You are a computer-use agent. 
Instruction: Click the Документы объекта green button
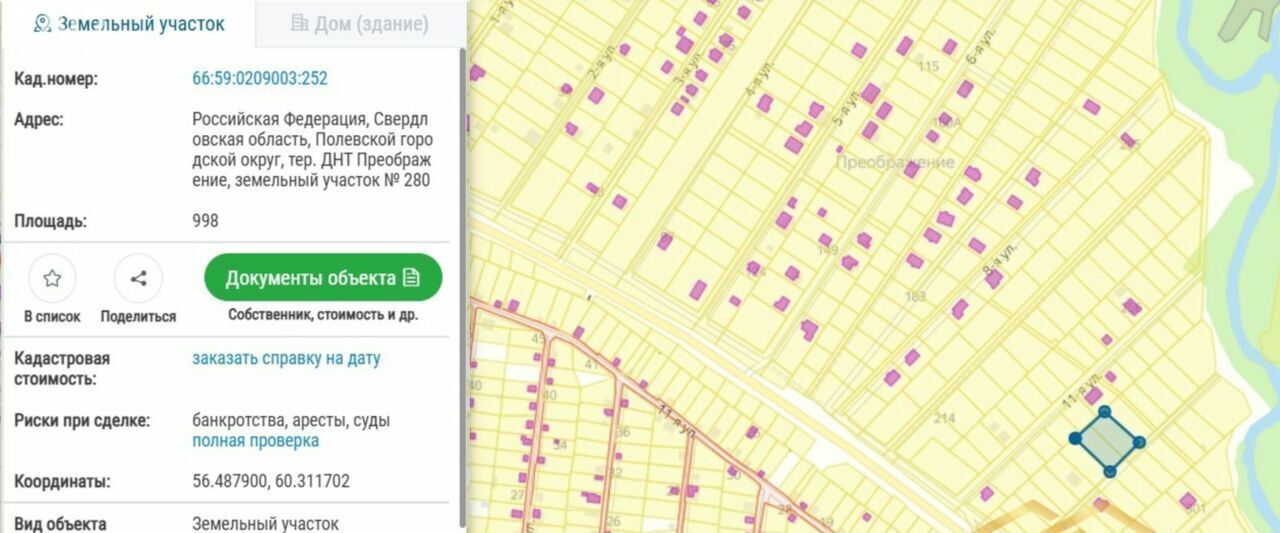coord(323,278)
